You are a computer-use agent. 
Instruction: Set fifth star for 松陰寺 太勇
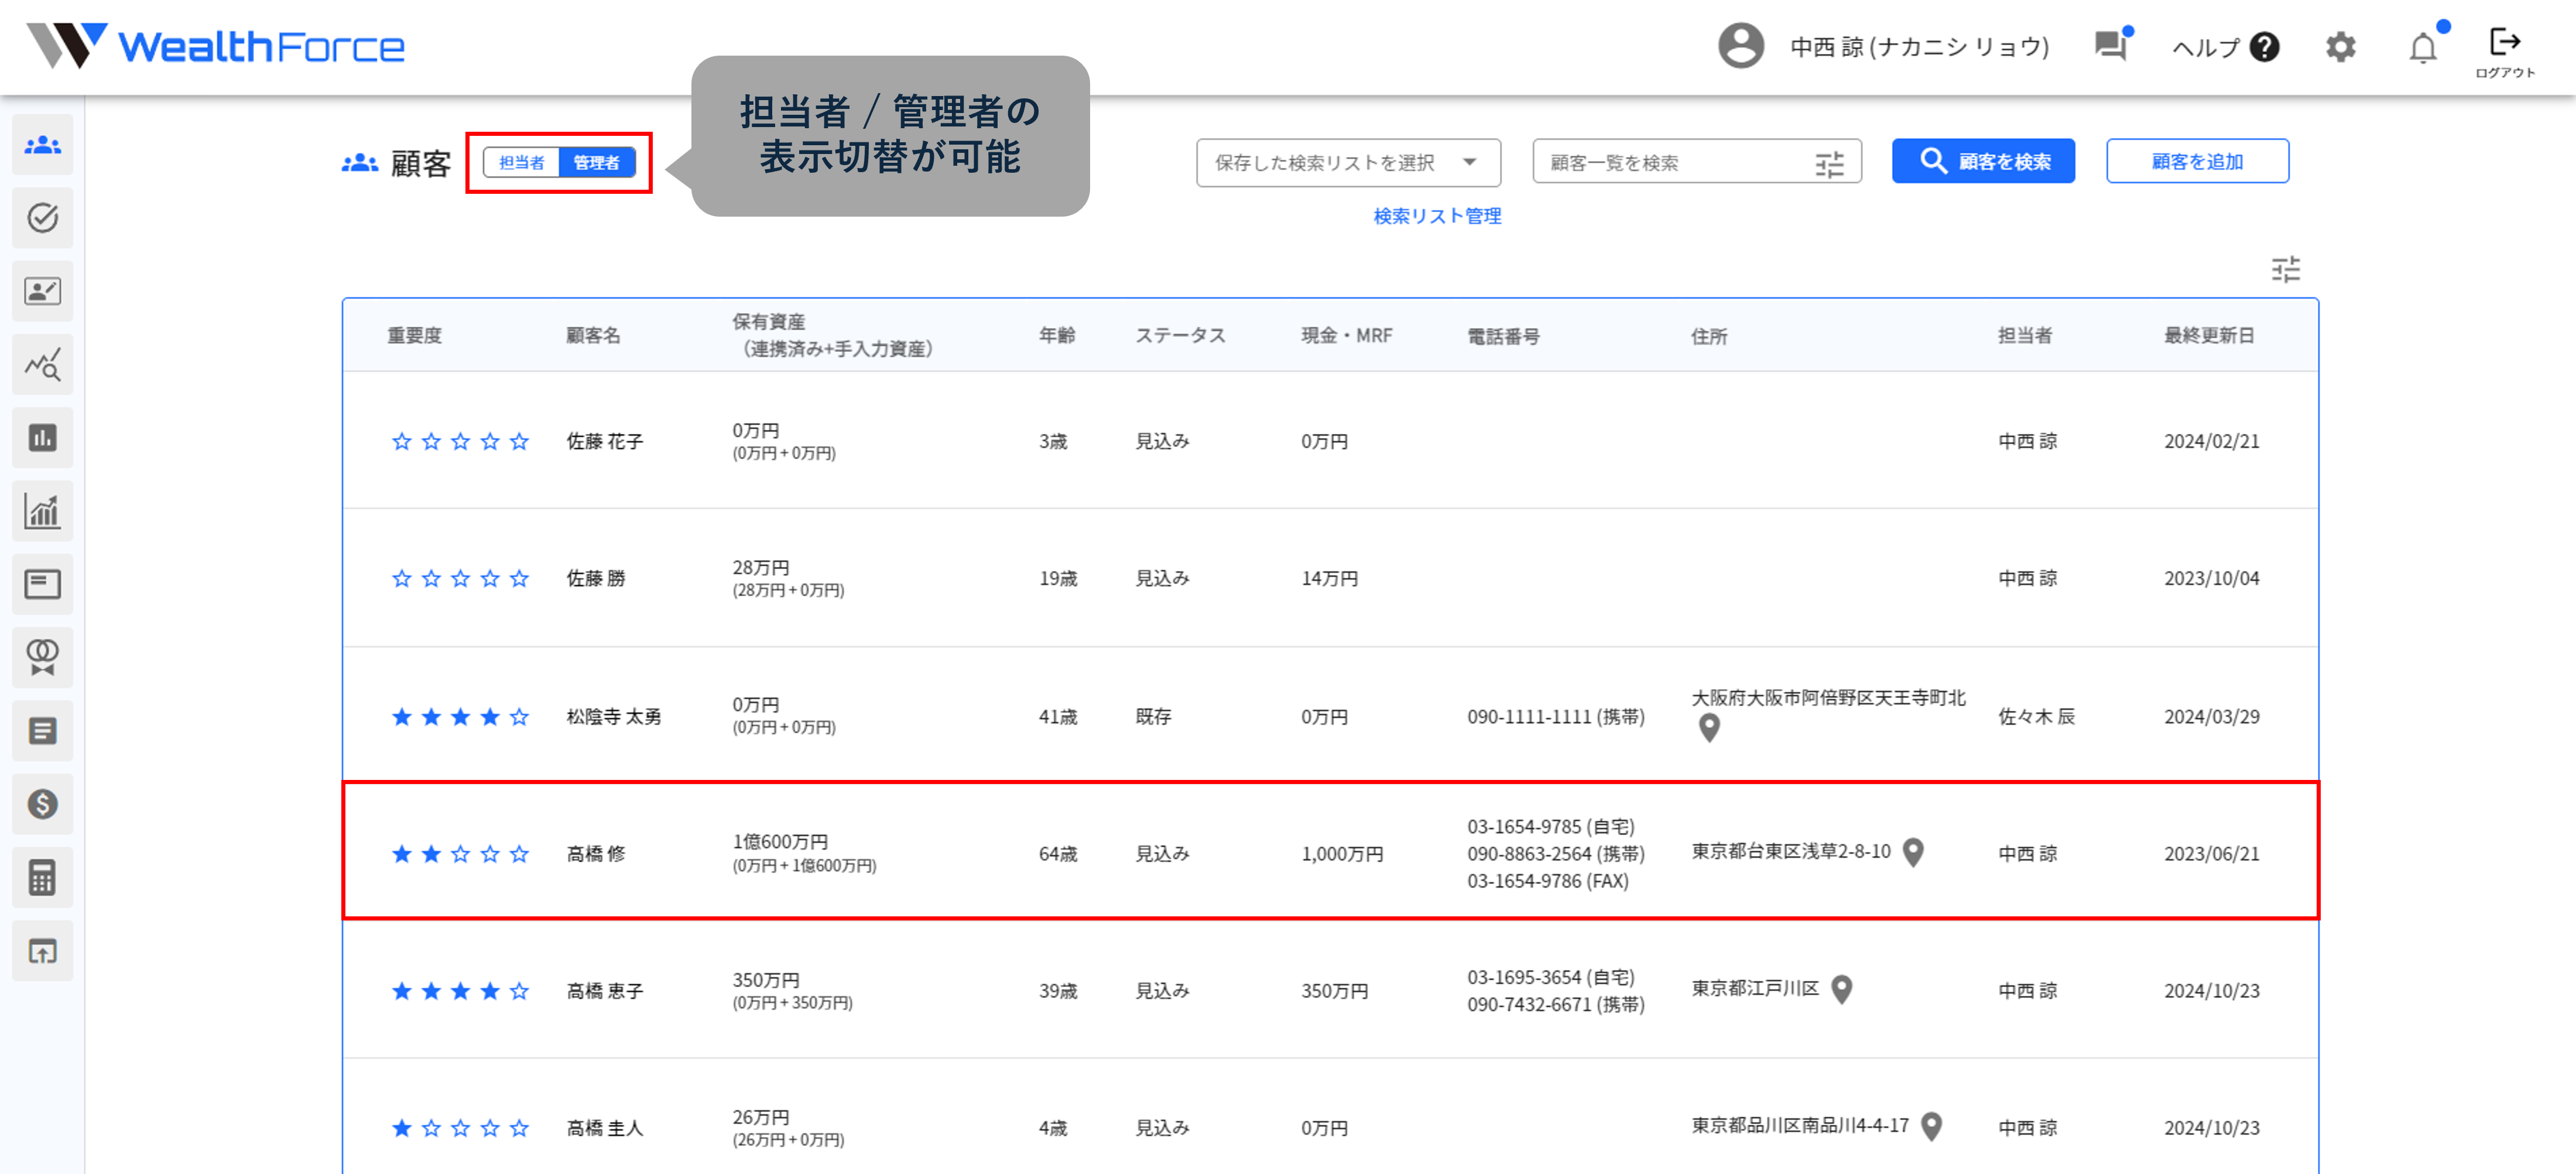click(519, 716)
